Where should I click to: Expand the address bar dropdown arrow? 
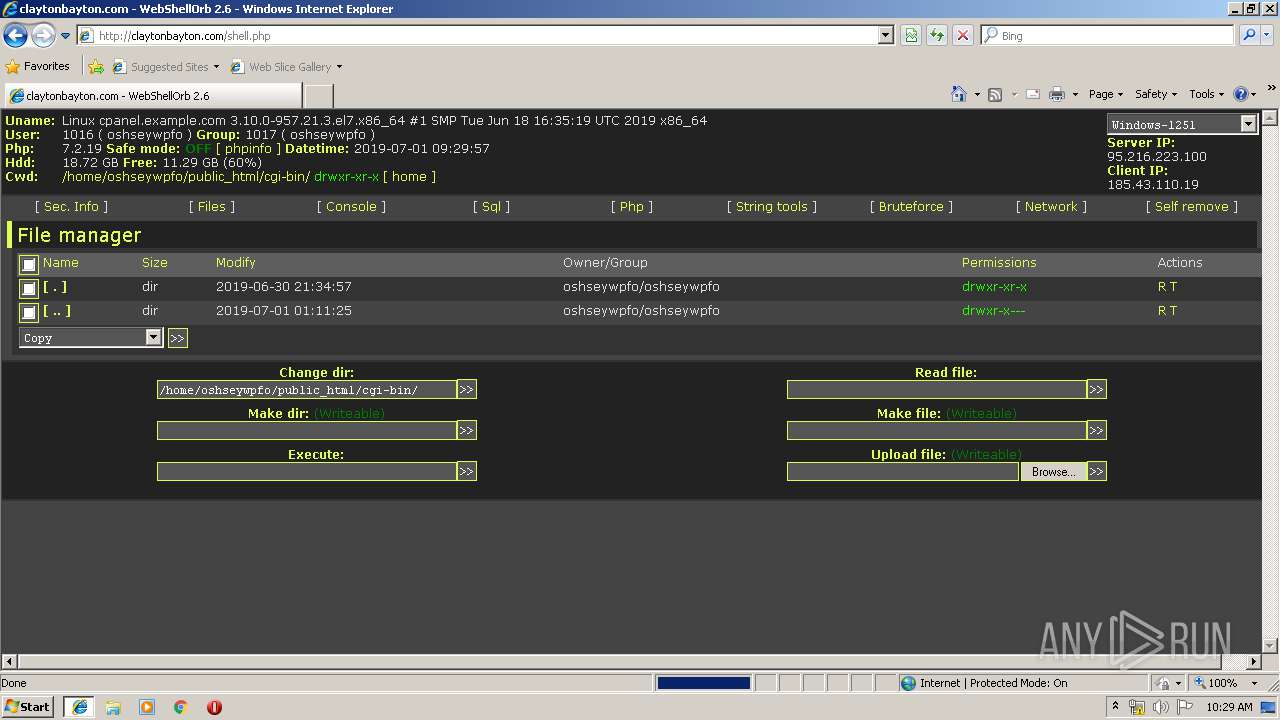[885, 36]
